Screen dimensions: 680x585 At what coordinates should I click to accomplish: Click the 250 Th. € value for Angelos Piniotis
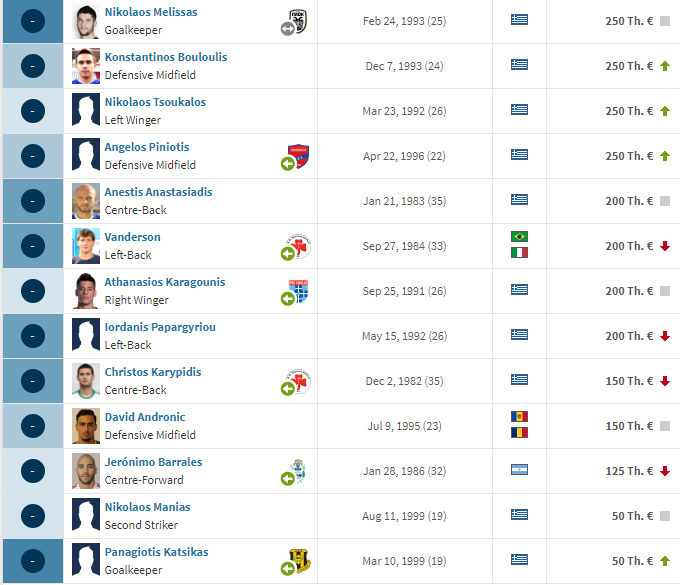coord(629,156)
